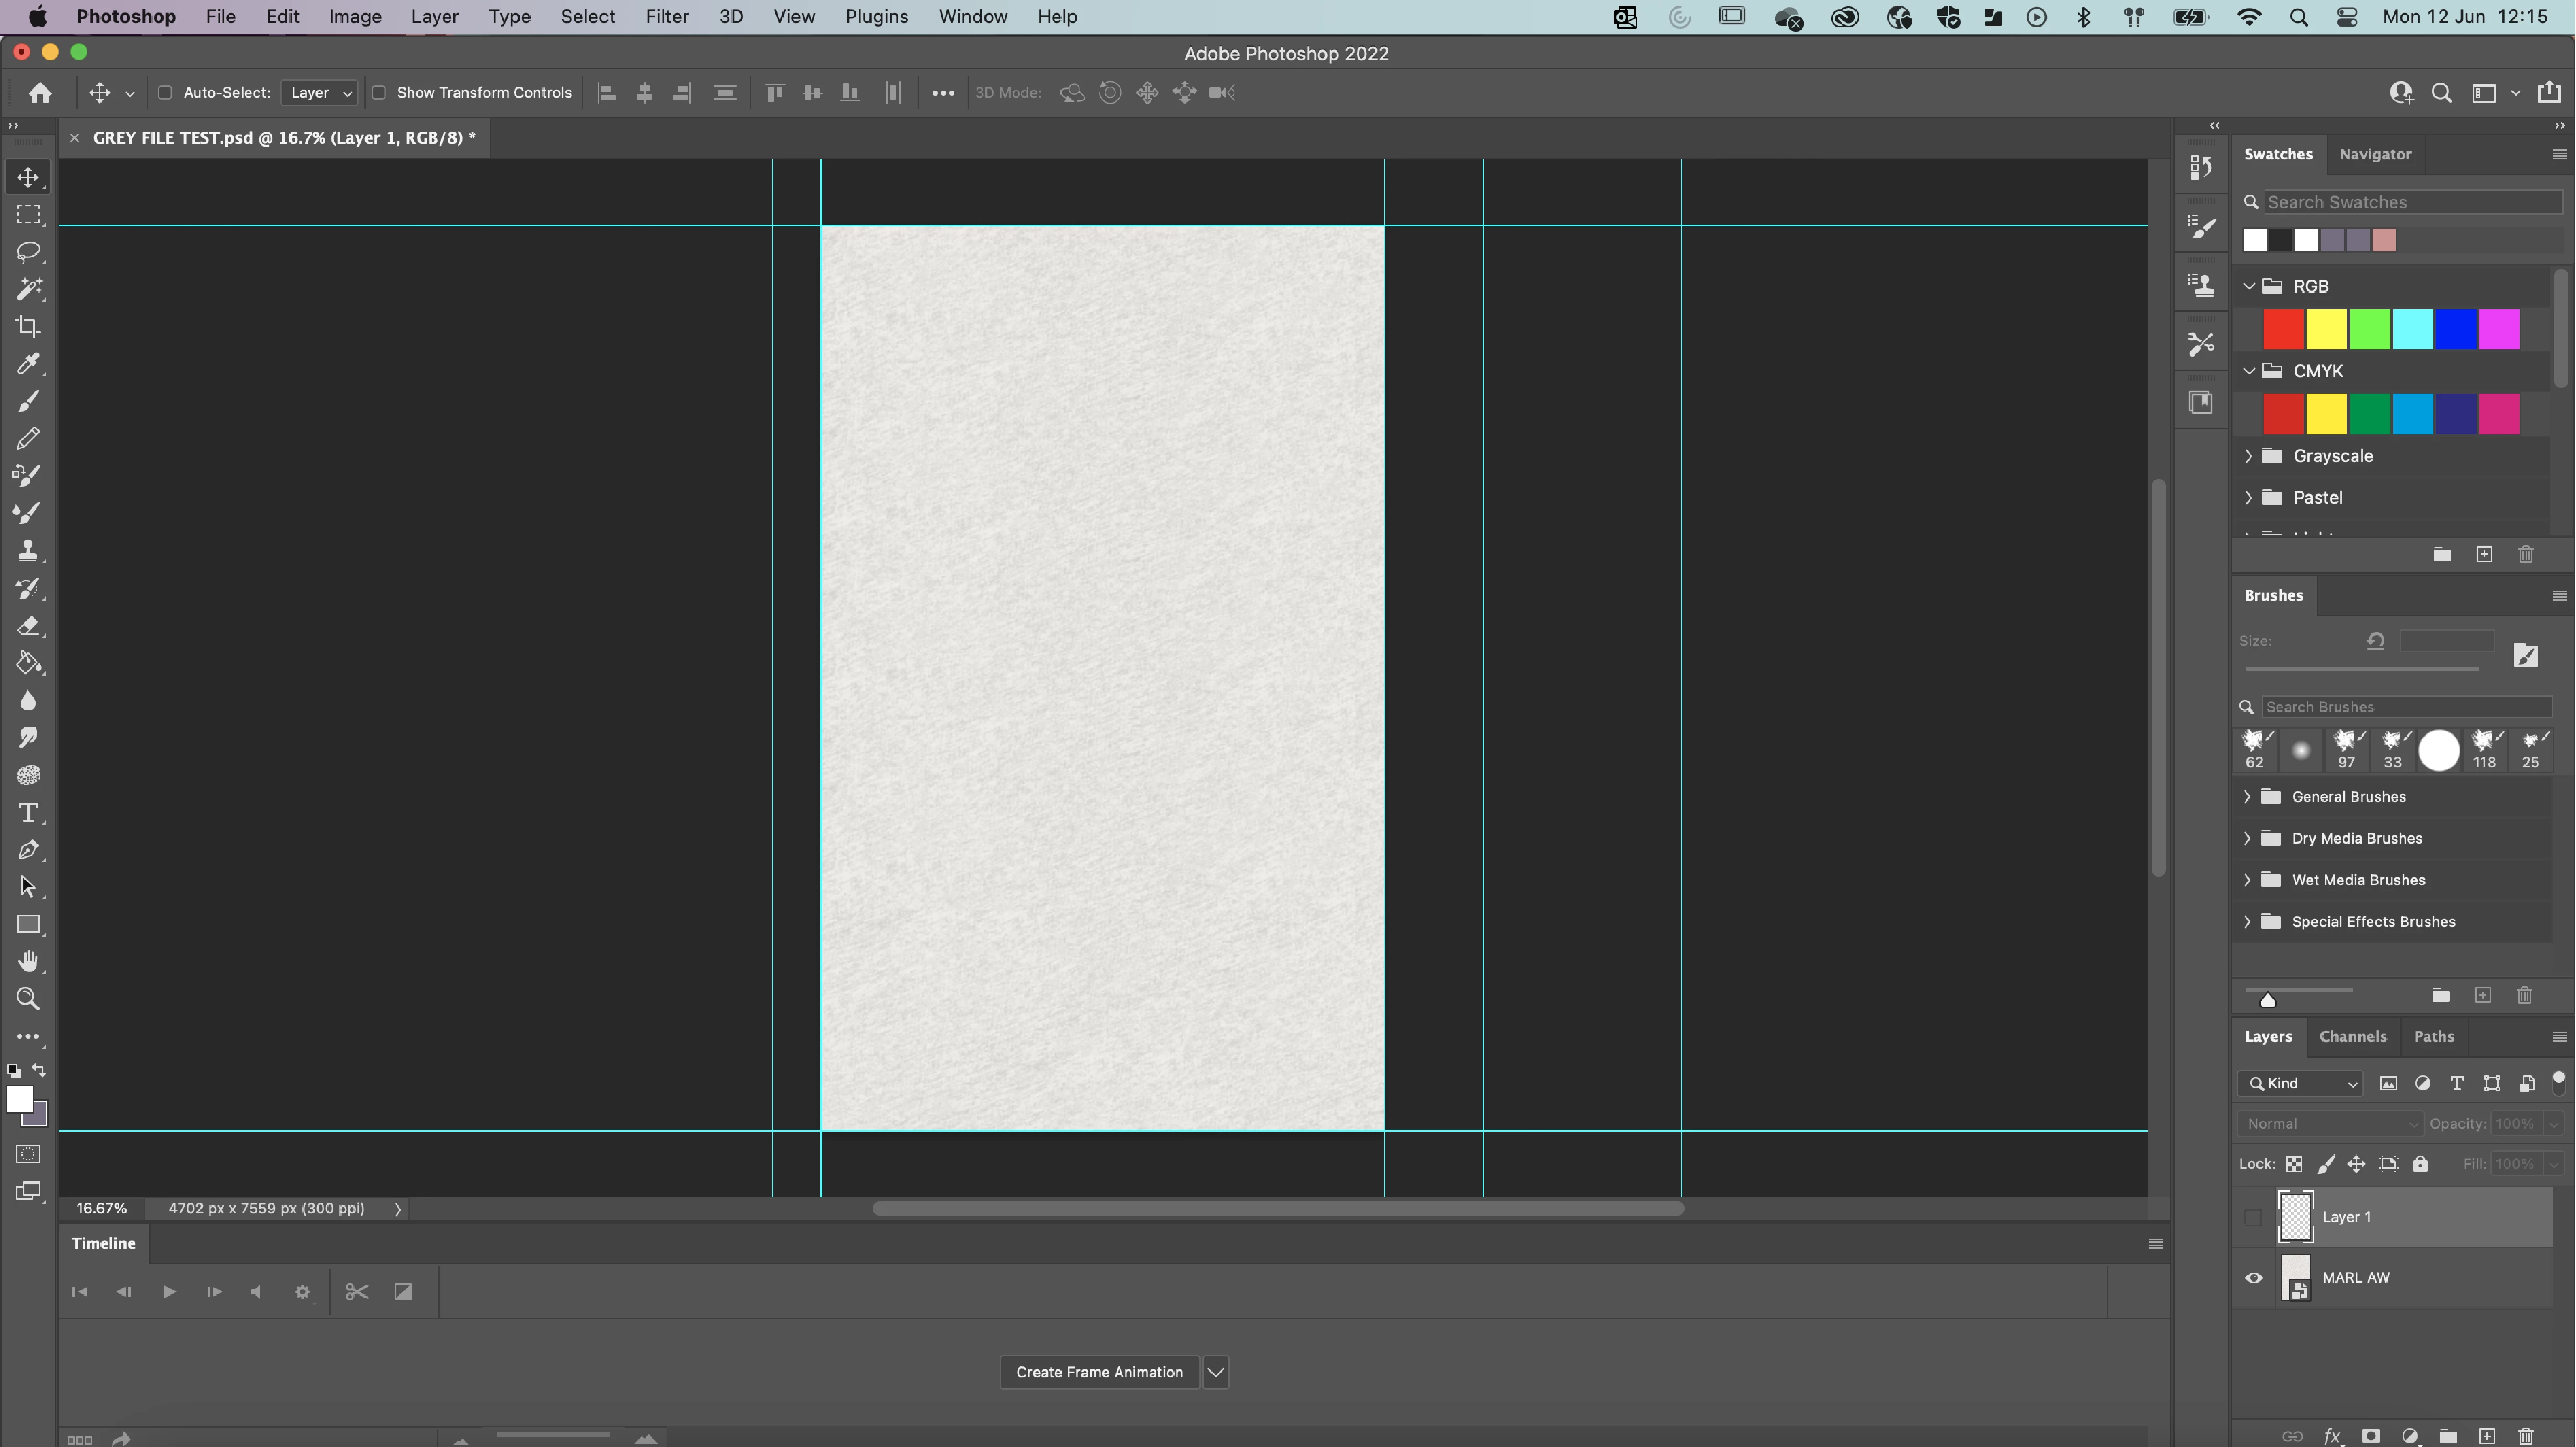This screenshot has width=2576, height=1447.
Task: Select the Crop tool
Action: click(28, 327)
